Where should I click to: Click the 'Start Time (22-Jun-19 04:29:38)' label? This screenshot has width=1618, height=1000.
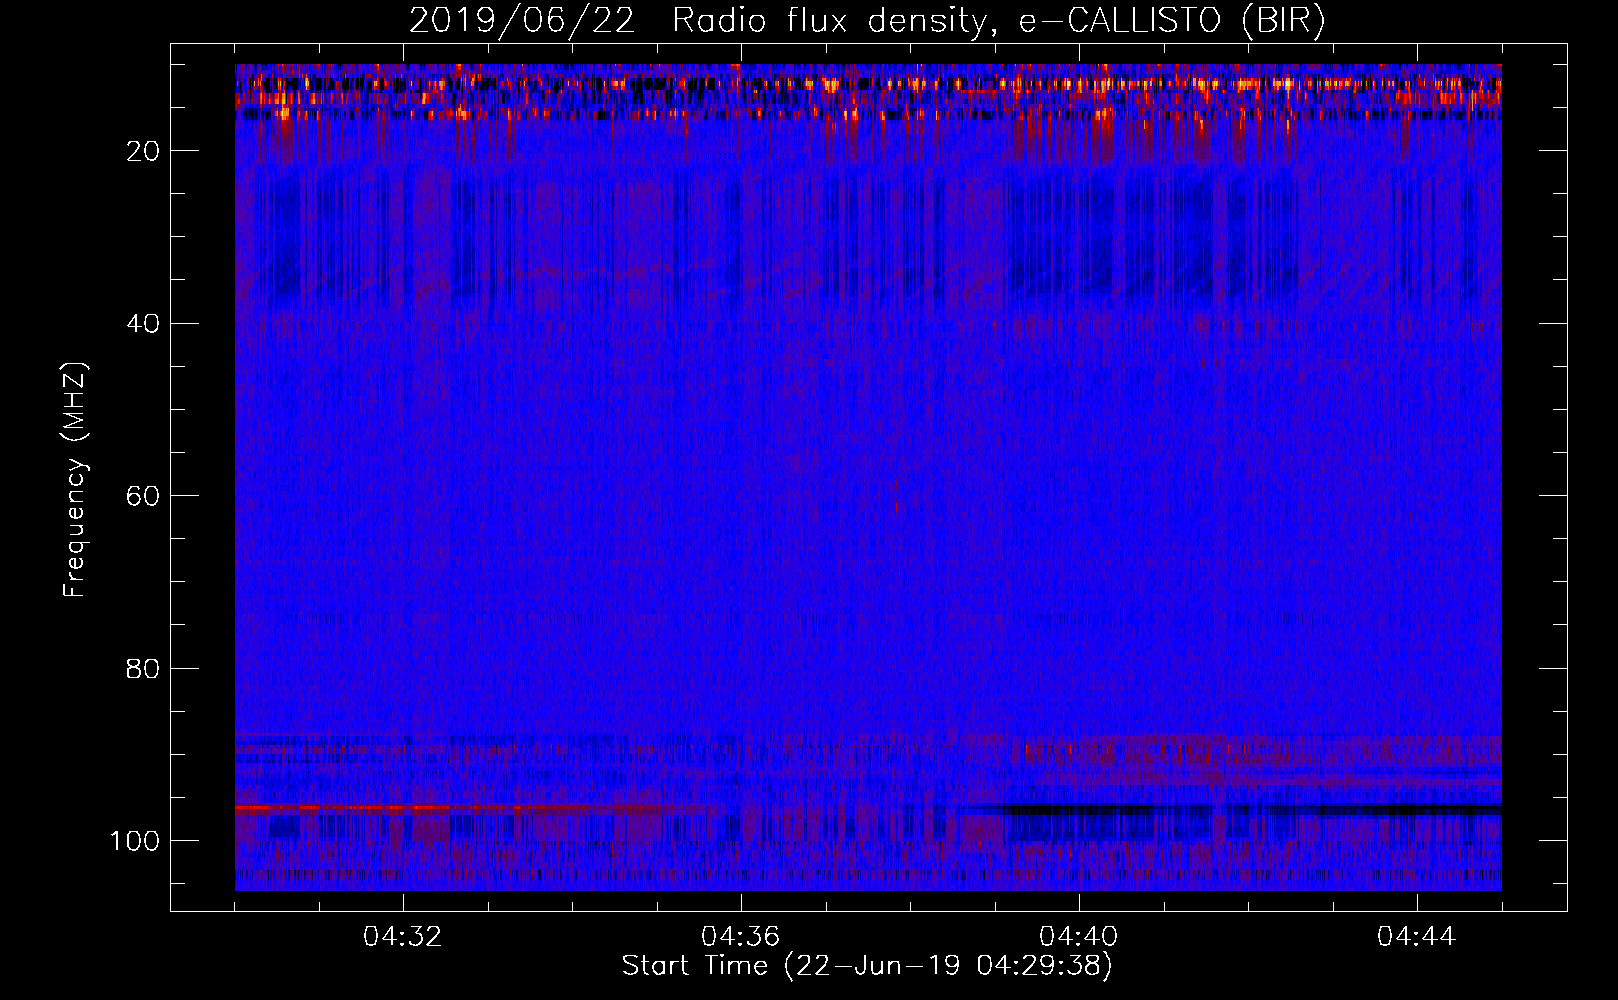pyautogui.click(x=867, y=966)
